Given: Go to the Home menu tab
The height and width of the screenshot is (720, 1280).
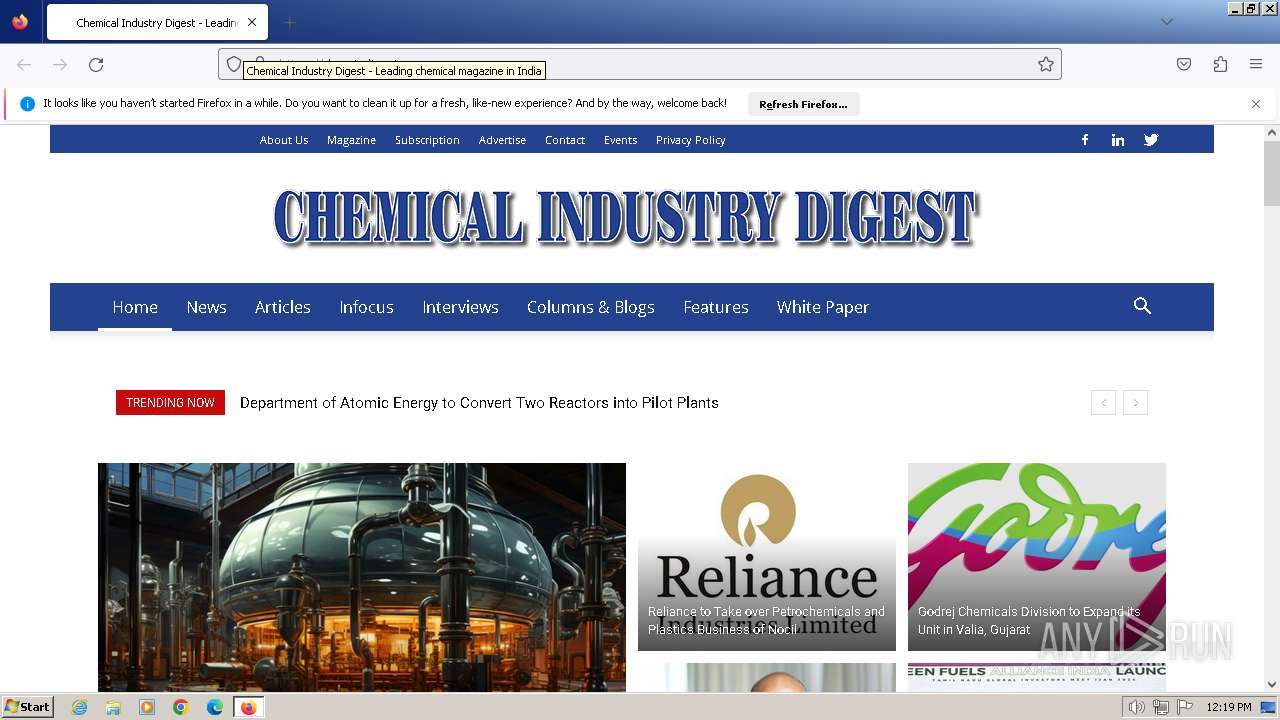Looking at the screenshot, I should pyautogui.click(x=135, y=307).
